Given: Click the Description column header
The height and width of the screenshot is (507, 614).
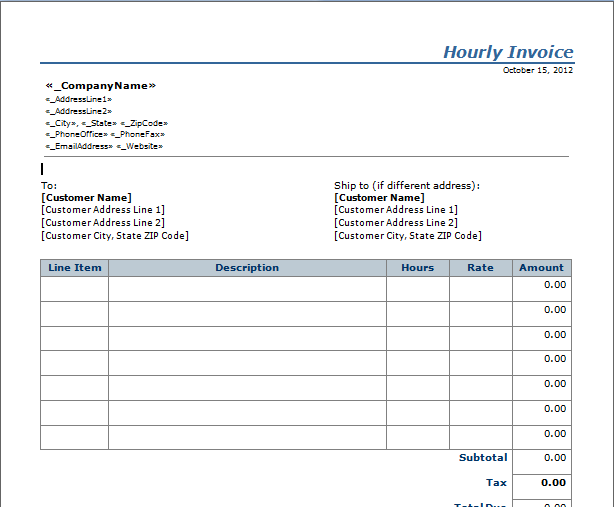Looking at the screenshot, I should coord(247,268).
